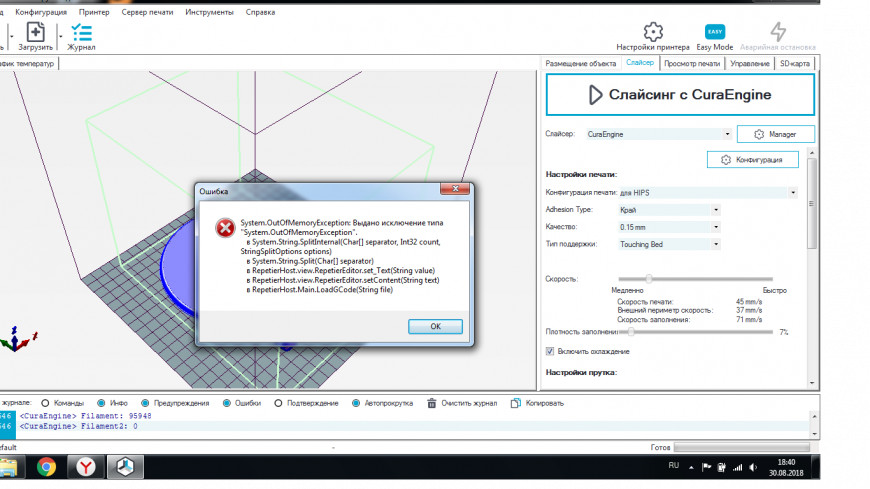Viewport: 870px width, 489px height.
Task: Open the slicer Manager button
Action: [x=776, y=134]
